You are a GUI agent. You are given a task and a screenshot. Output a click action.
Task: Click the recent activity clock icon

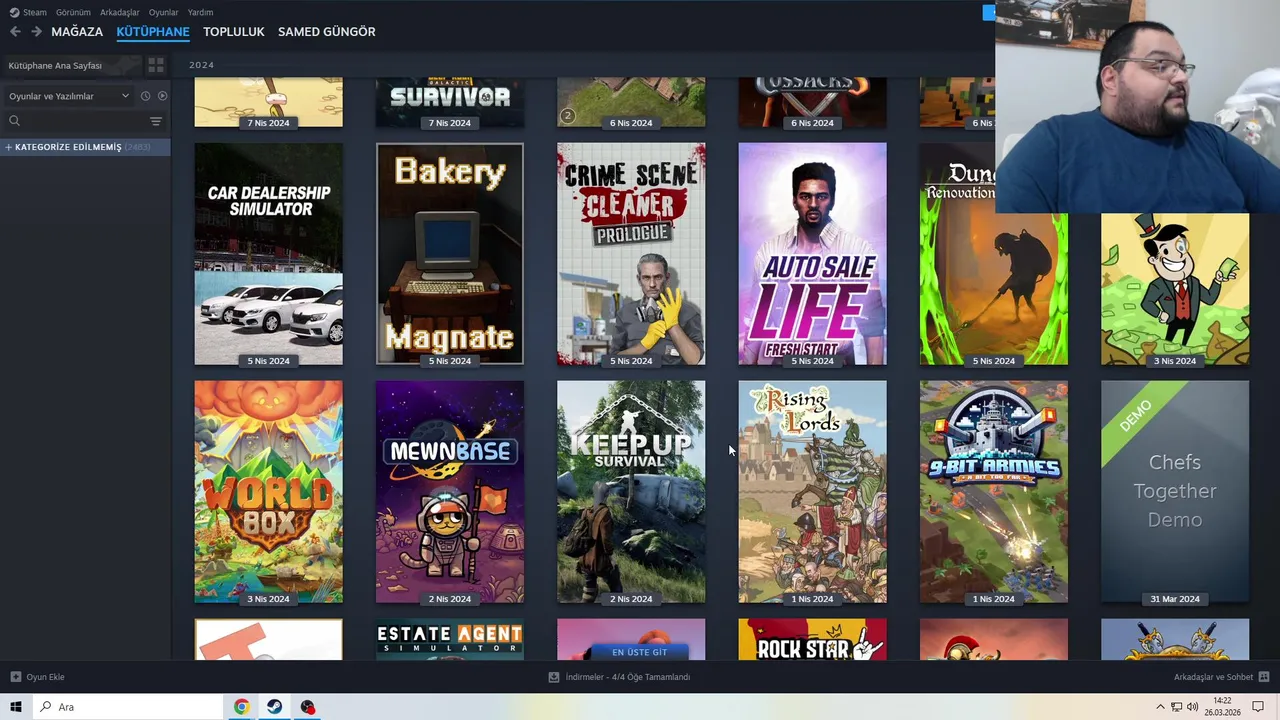[x=145, y=96]
